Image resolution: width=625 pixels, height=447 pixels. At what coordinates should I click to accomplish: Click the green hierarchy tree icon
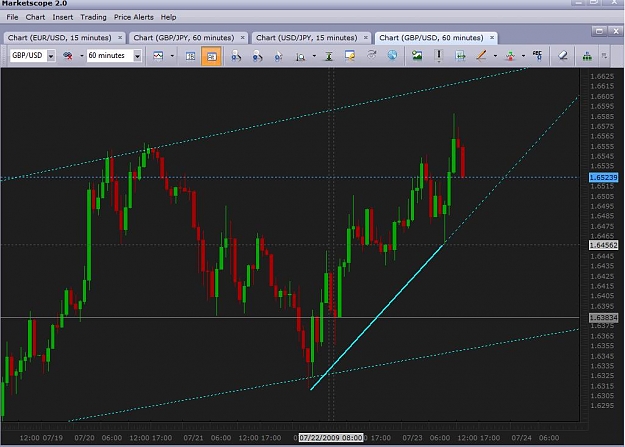click(587, 56)
